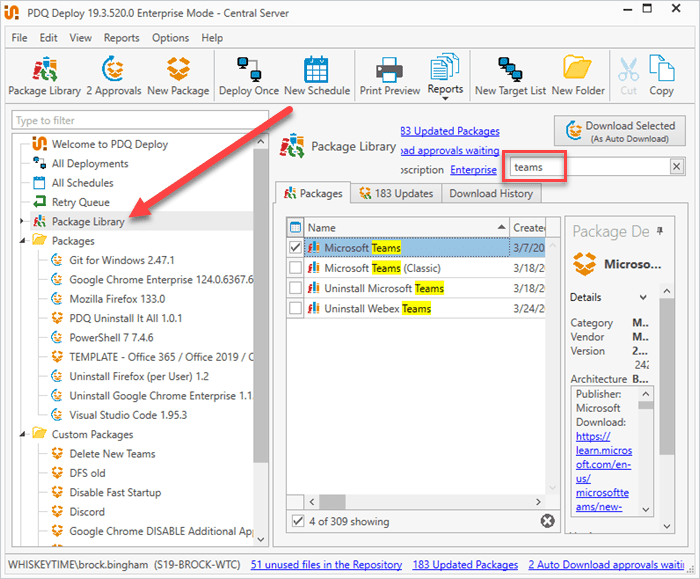Click the teams search field

click(589, 167)
